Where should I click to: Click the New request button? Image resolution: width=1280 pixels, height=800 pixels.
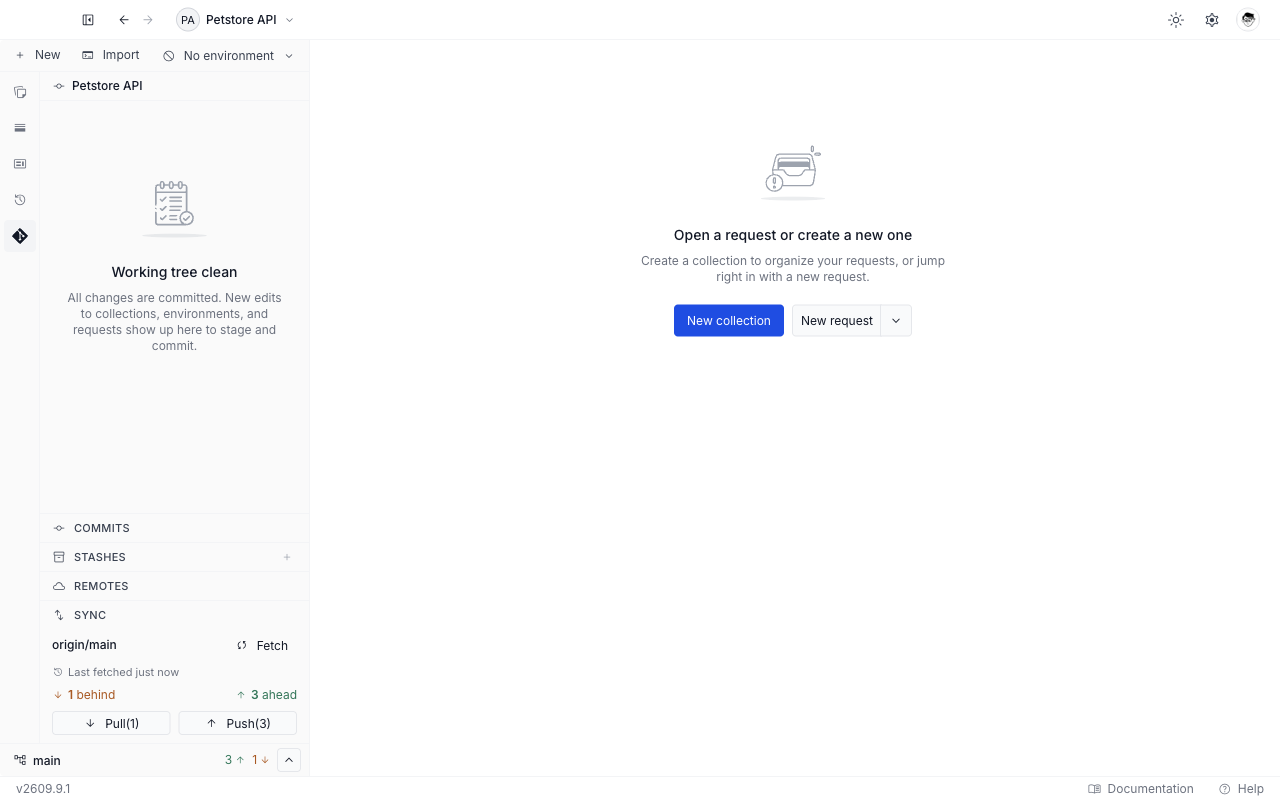[837, 321]
